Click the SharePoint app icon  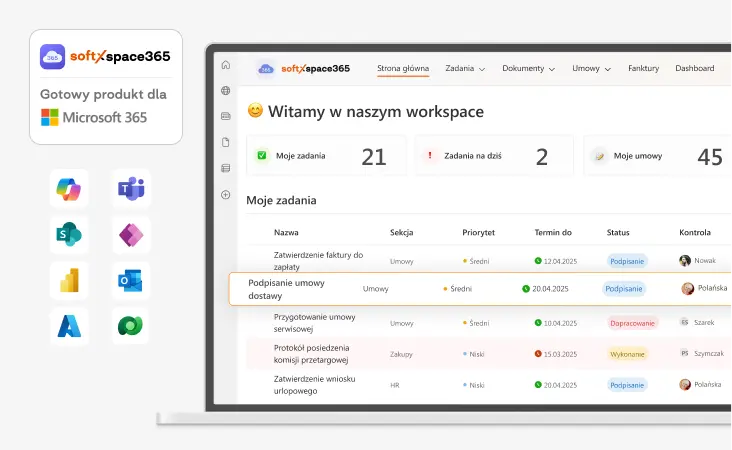click(x=69, y=235)
